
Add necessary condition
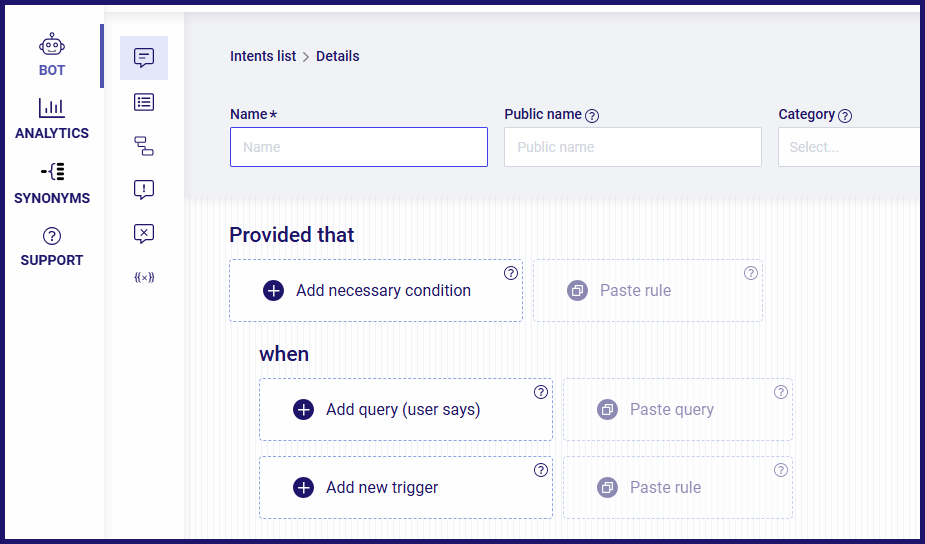click(x=376, y=290)
